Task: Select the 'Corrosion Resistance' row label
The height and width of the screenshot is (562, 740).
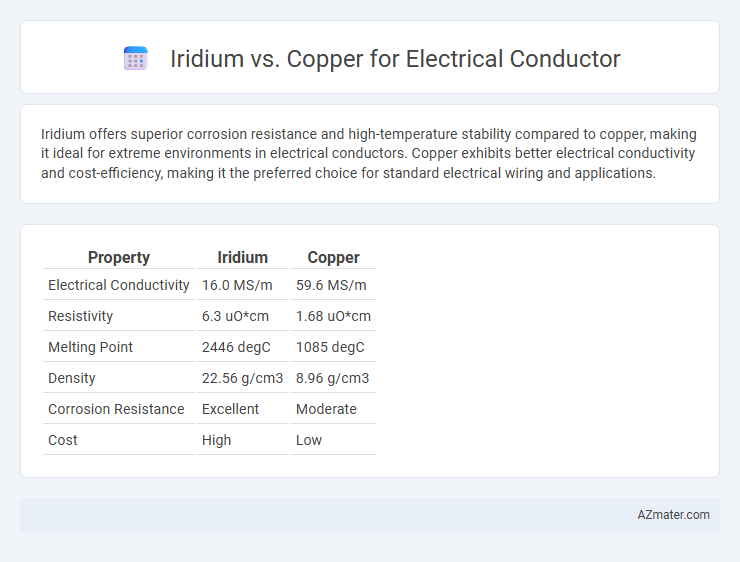Action: coord(116,409)
